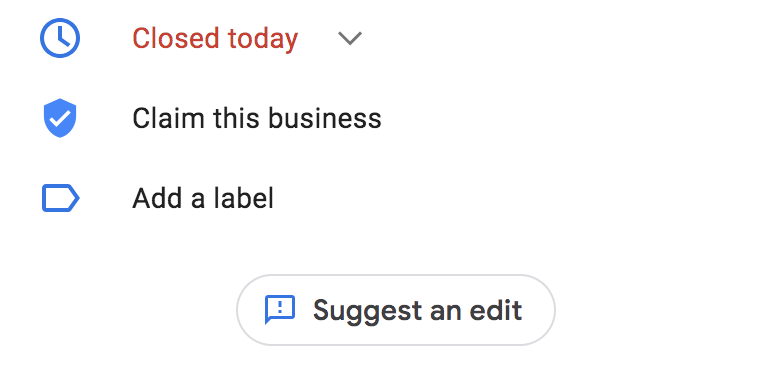The image size is (782, 368).
Task: Expand opening hours with the chevron arrow
Action: click(x=350, y=38)
